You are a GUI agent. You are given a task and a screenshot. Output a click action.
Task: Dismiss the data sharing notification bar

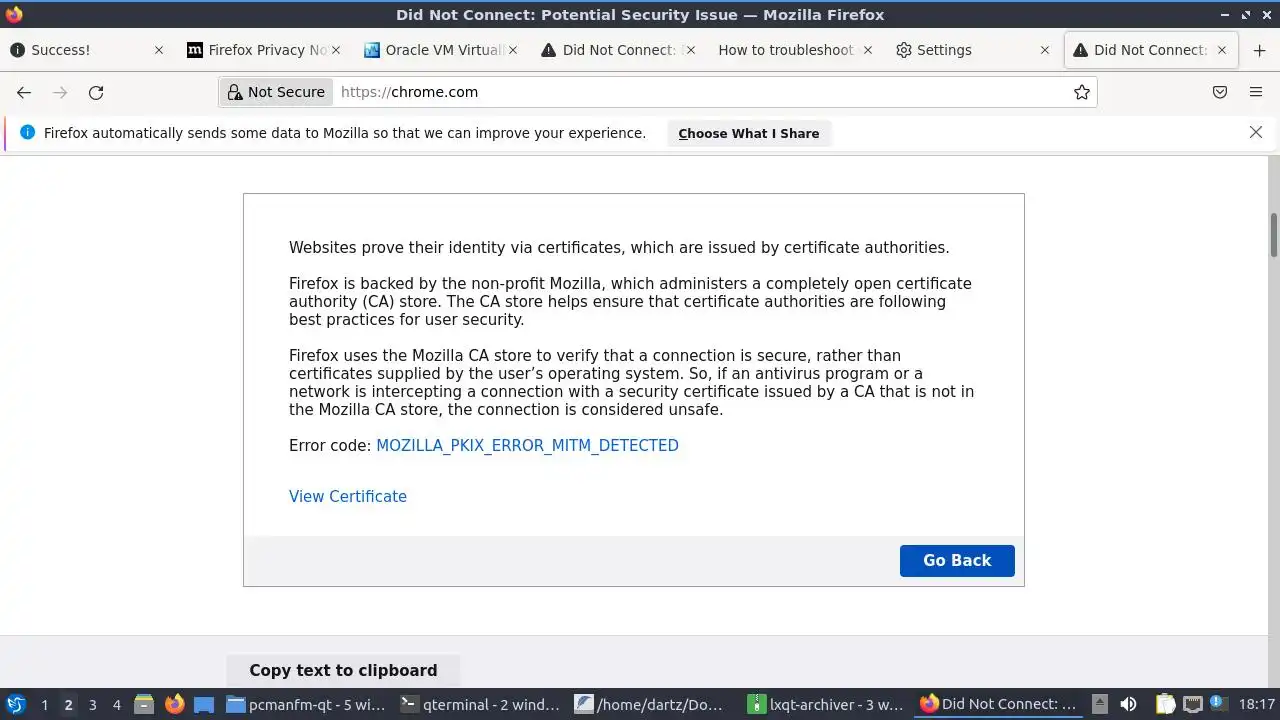pyautogui.click(x=1256, y=132)
